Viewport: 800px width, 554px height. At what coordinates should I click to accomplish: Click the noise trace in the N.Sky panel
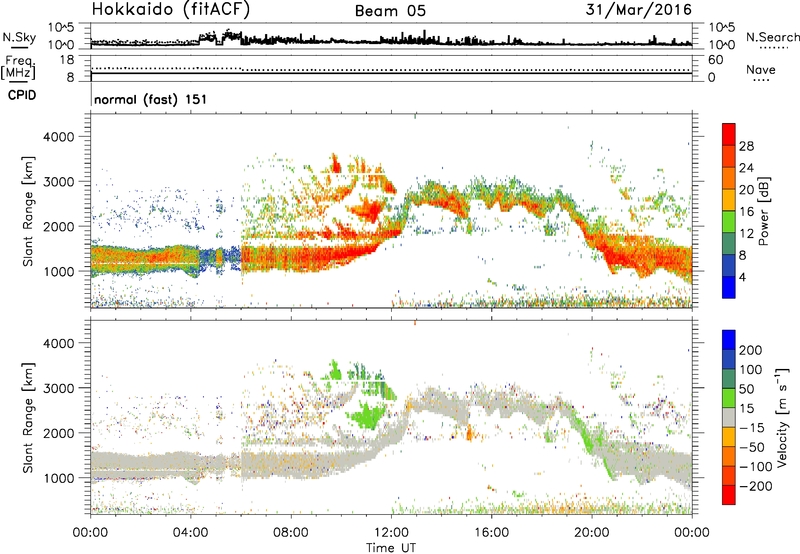click(391, 40)
